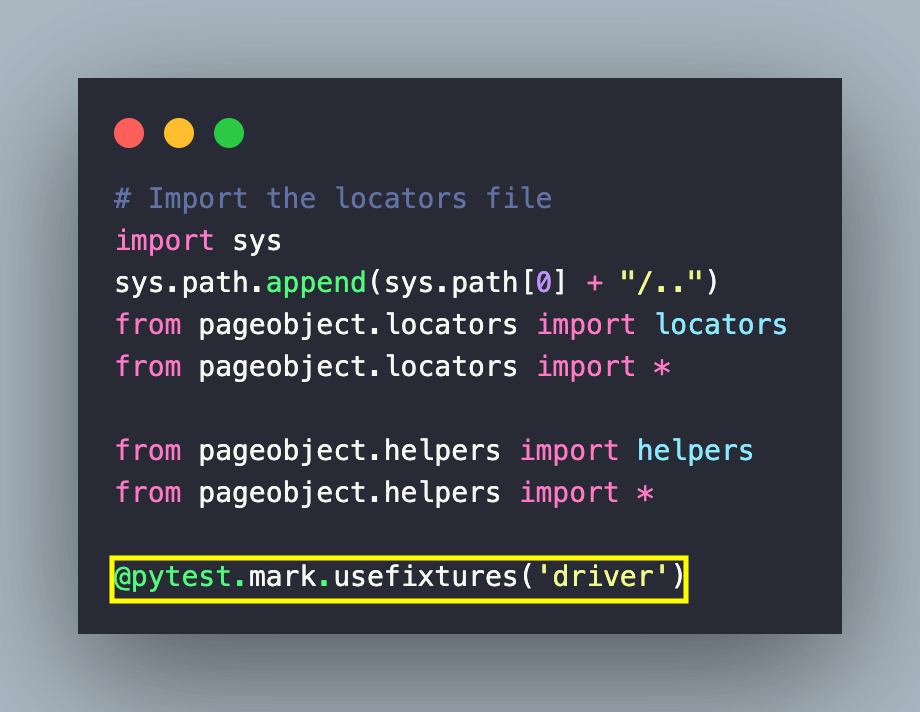Click the asterisk after locators import
This screenshot has width=920, height=712.
(x=662, y=368)
